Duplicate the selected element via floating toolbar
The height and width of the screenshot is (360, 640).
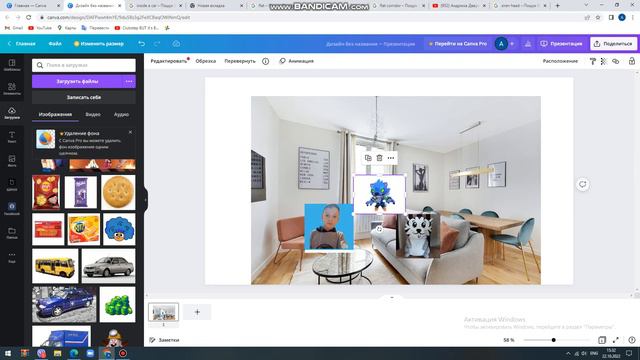click(368, 158)
